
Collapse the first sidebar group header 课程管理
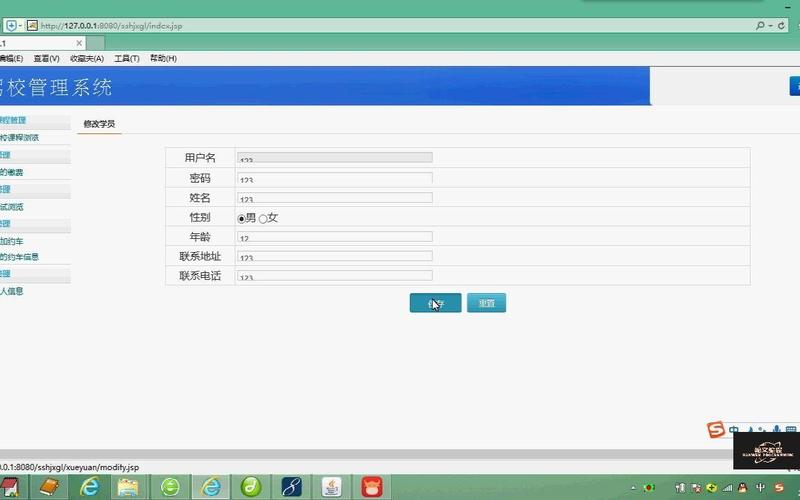pos(35,120)
